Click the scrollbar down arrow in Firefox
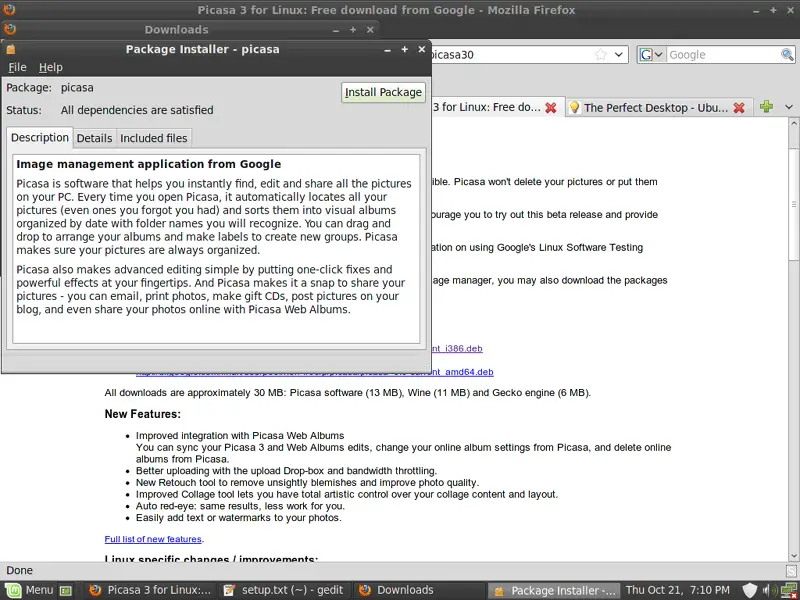 (794, 556)
